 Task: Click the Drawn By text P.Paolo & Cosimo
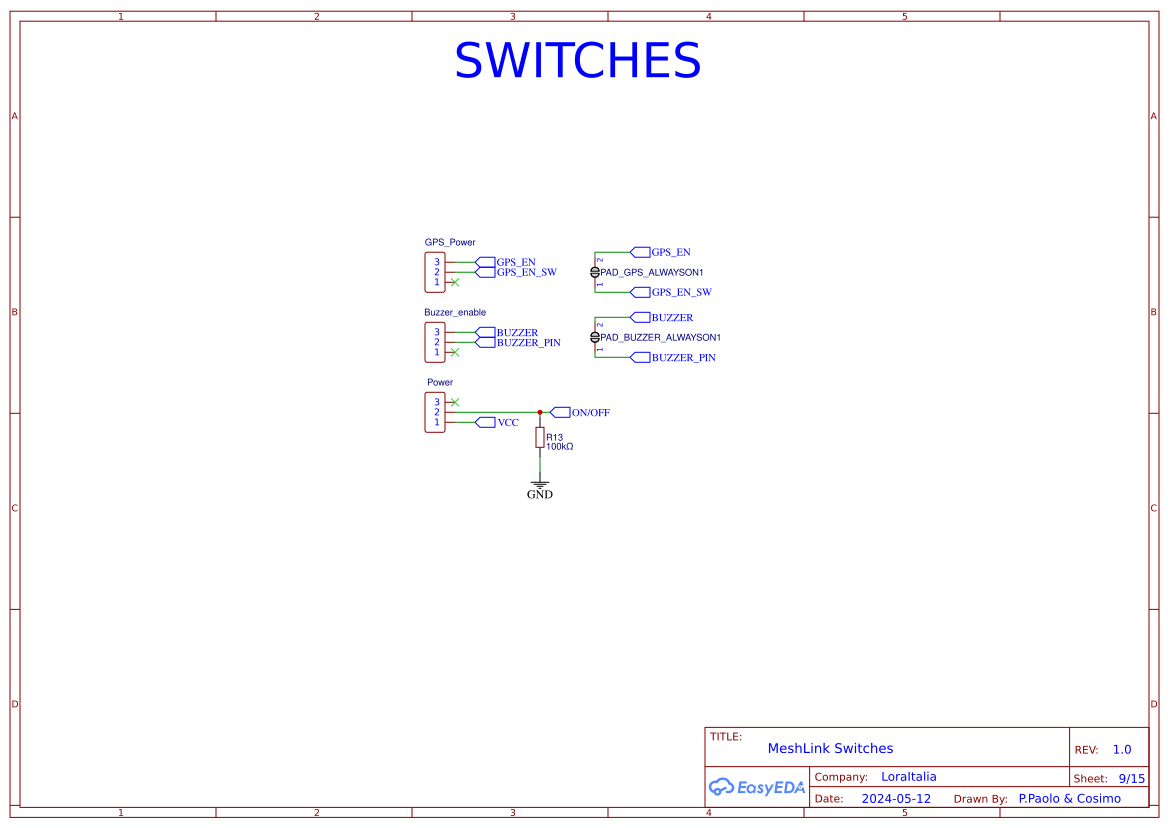(1069, 798)
